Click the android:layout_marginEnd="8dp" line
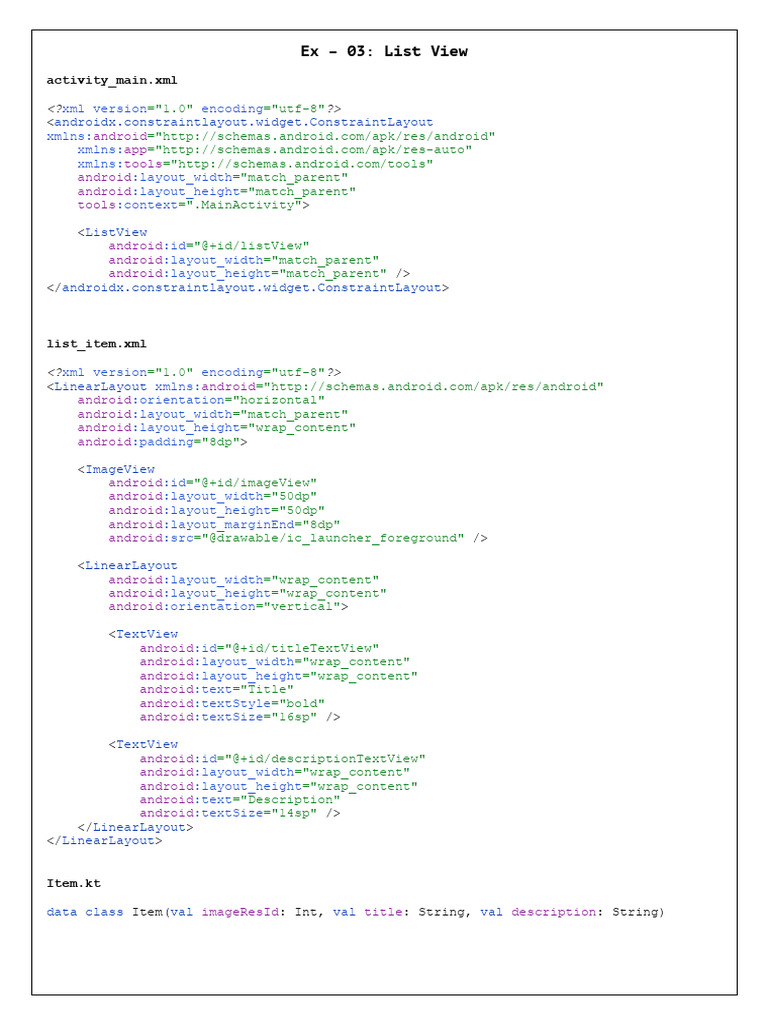Screen dimensions: 768x1024 click(x=225, y=524)
